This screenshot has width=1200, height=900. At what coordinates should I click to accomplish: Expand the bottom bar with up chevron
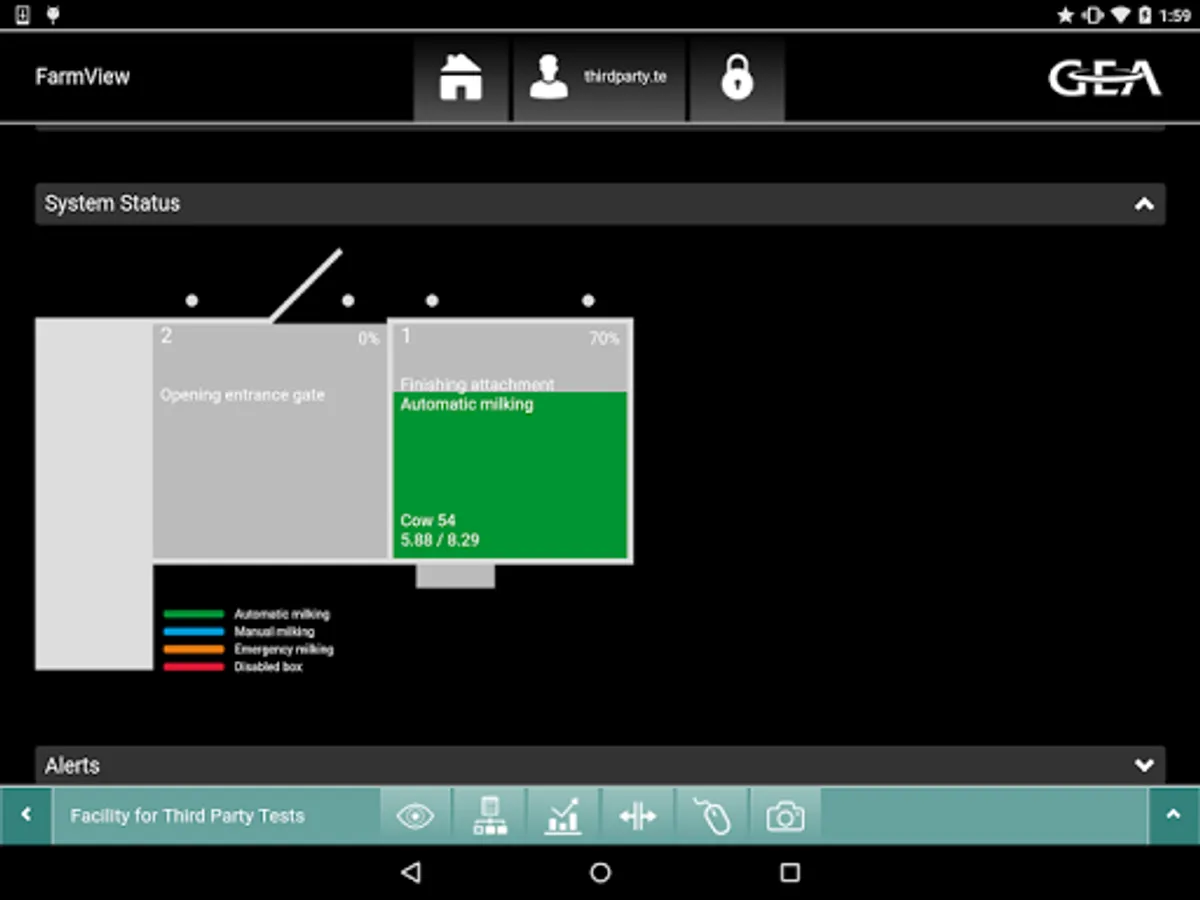[x=1174, y=815]
